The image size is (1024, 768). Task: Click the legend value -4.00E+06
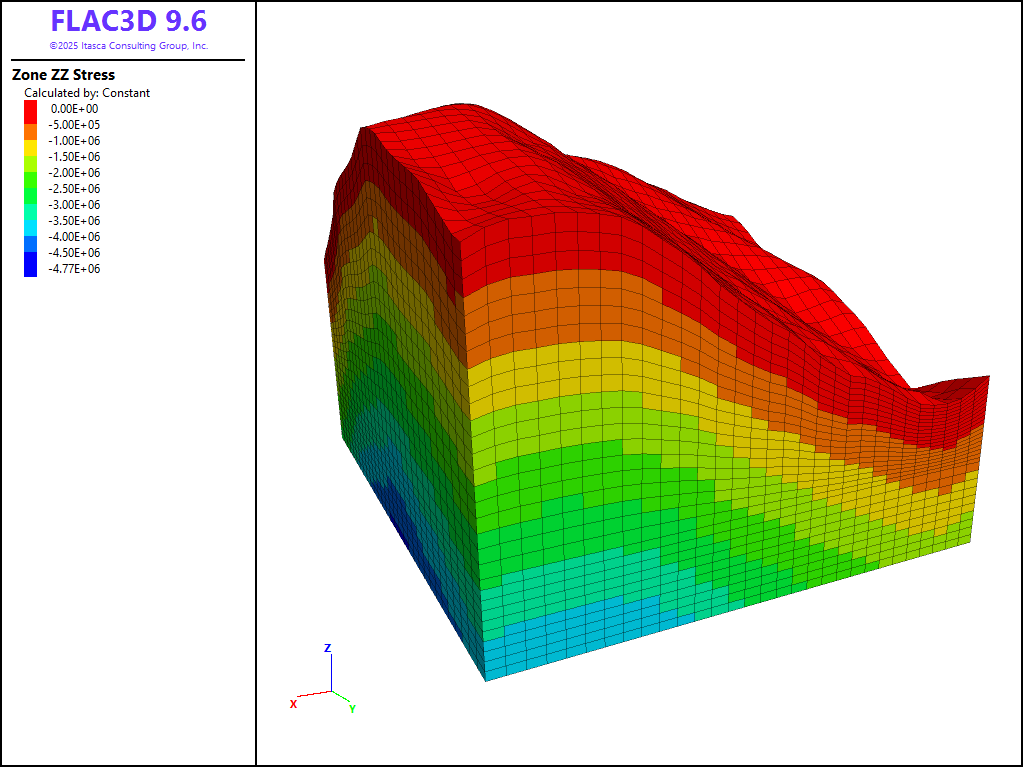click(x=75, y=237)
